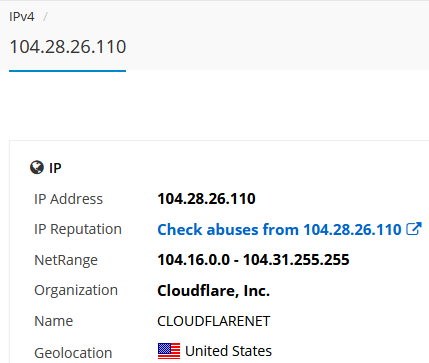The image size is (429, 363).
Task: Click the globe icon beside IP heading
Action: (x=37, y=167)
